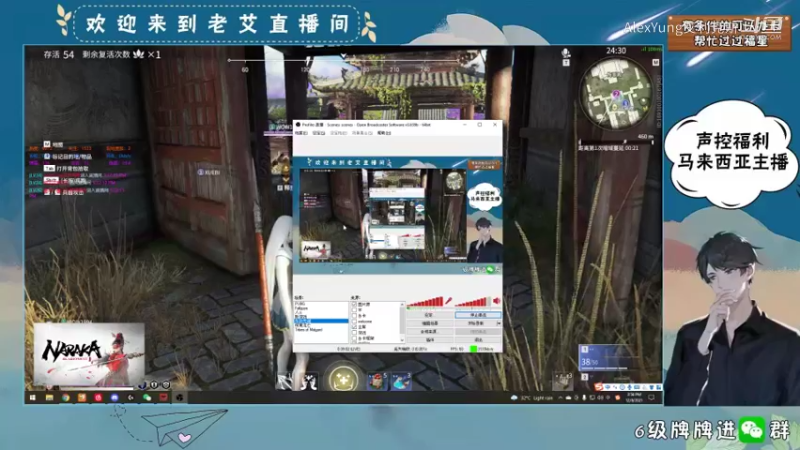This screenshot has height=450, width=800.
Task: Open the OBS icon on the taskbar
Action: tap(179, 397)
